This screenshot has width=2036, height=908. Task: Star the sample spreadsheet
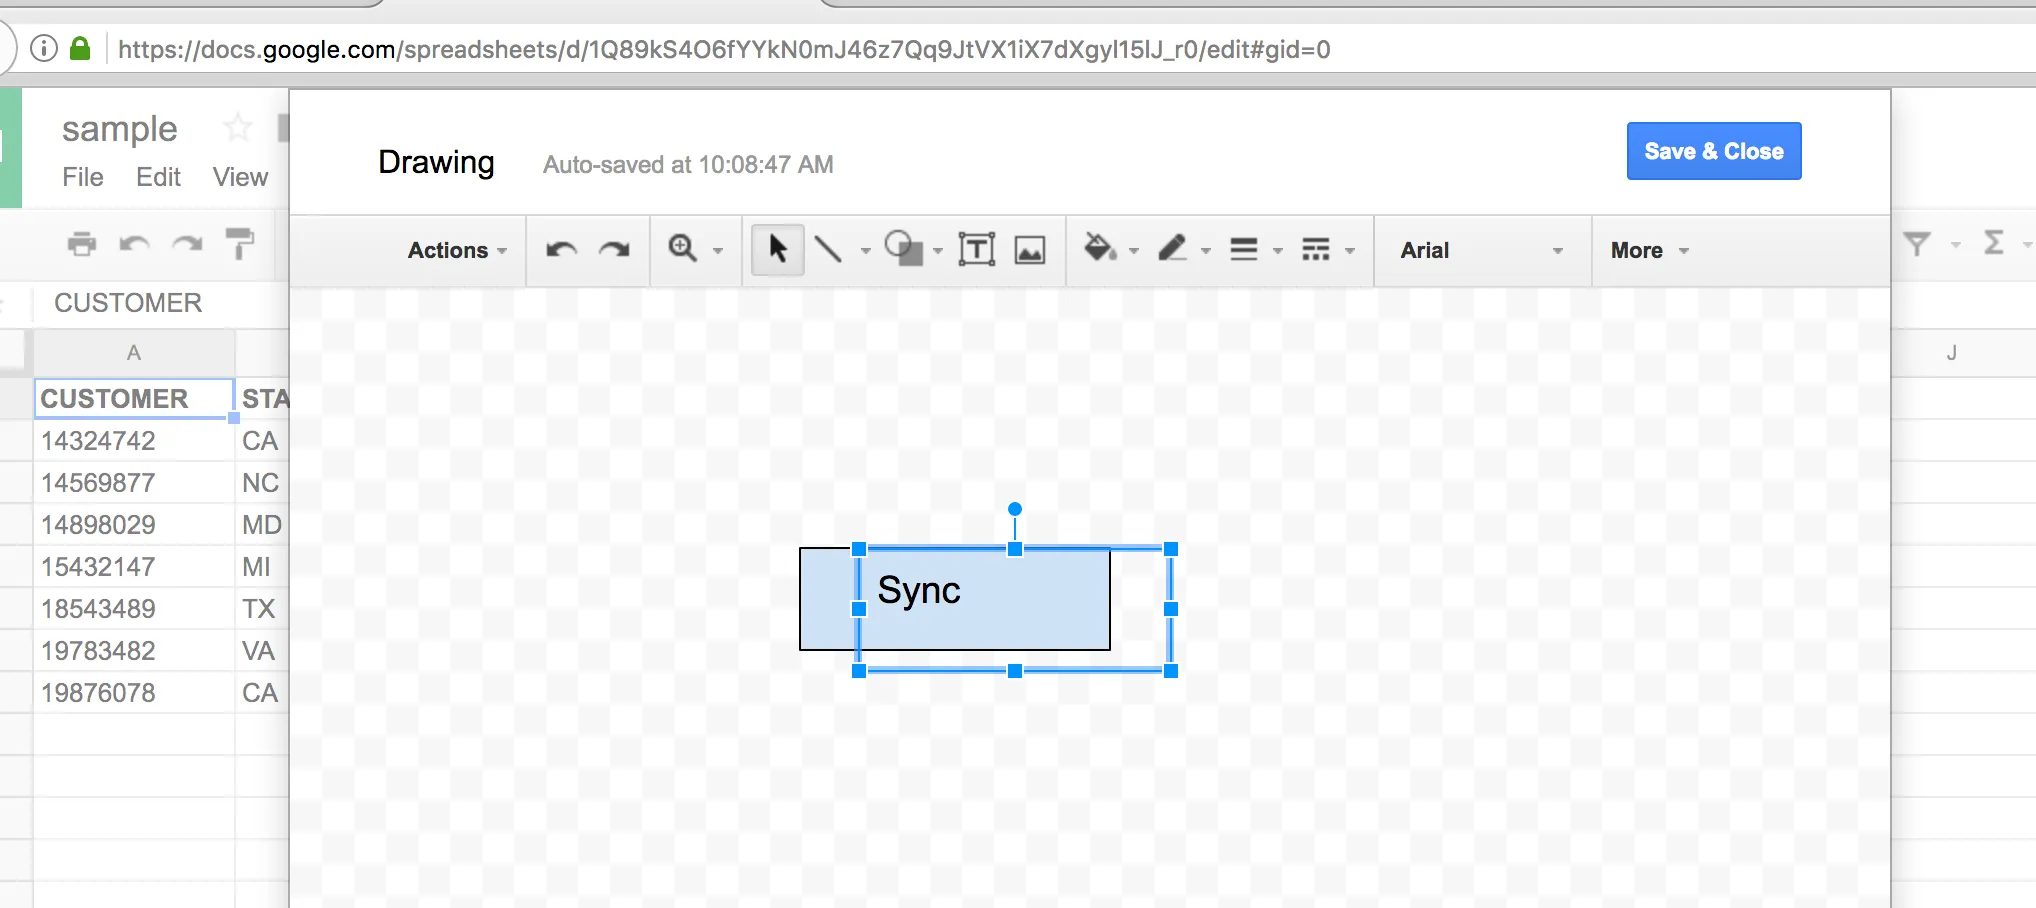[237, 128]
